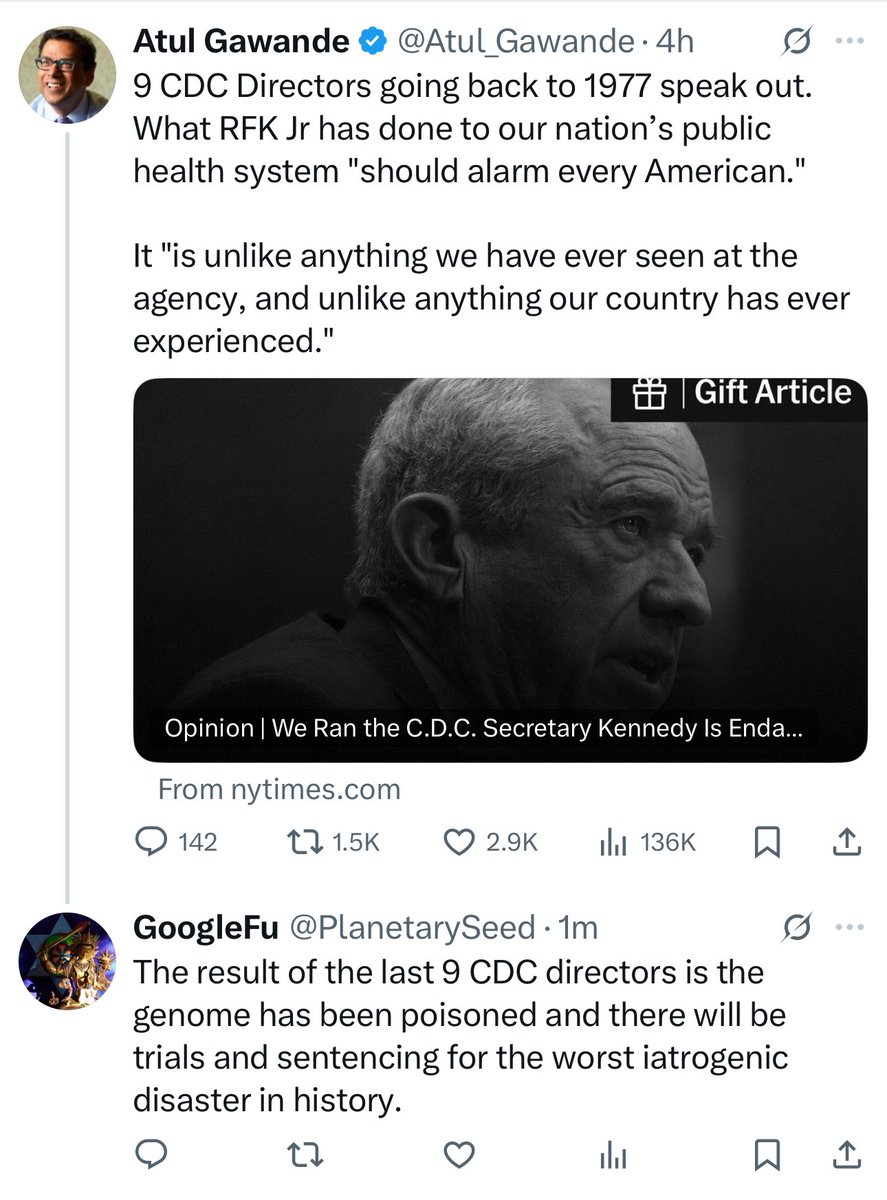Screen dimensions: 887x1200
Task: Like Atul Gawande's tweet
Action: (459, 843)
